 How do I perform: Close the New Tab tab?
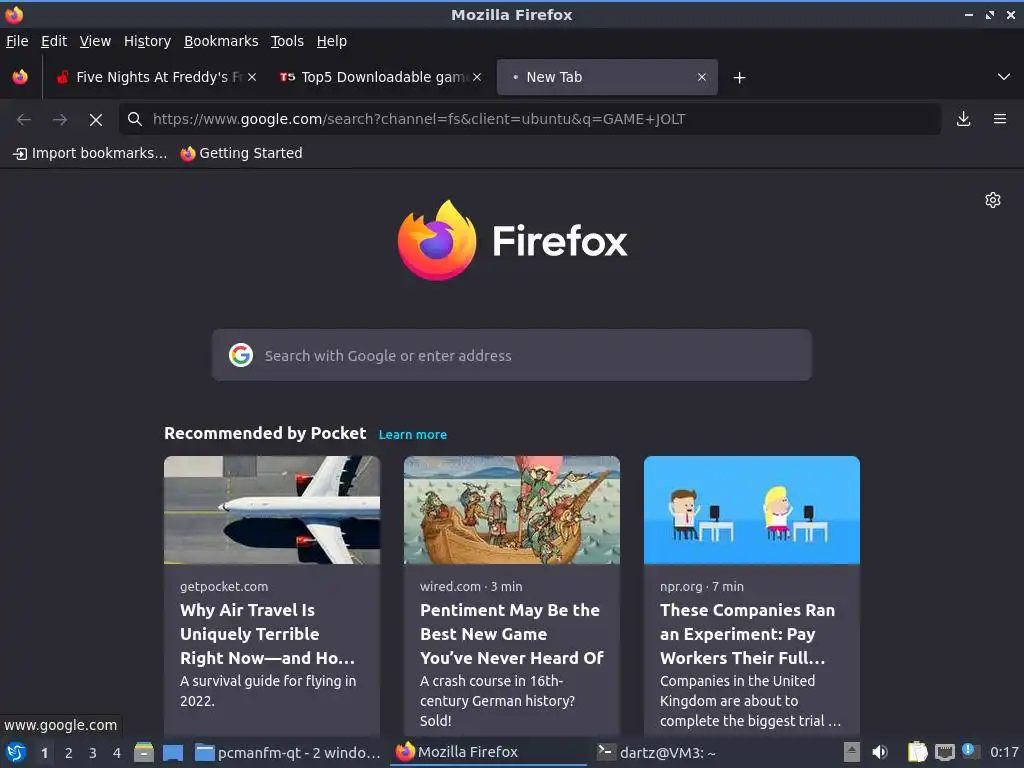tap(702, 77)
